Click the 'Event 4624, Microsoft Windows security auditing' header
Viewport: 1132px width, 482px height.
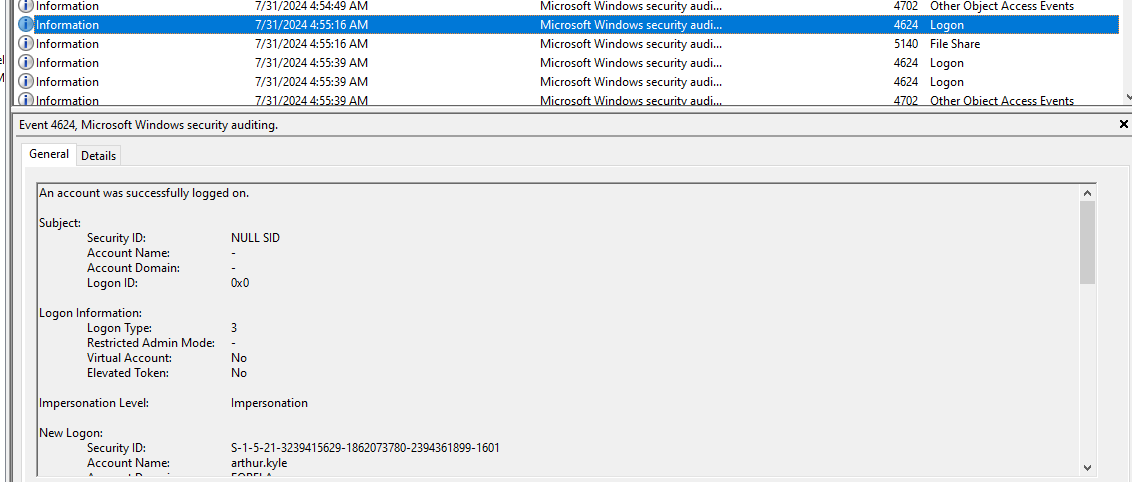pyautogui.click(x=148, y=125)
